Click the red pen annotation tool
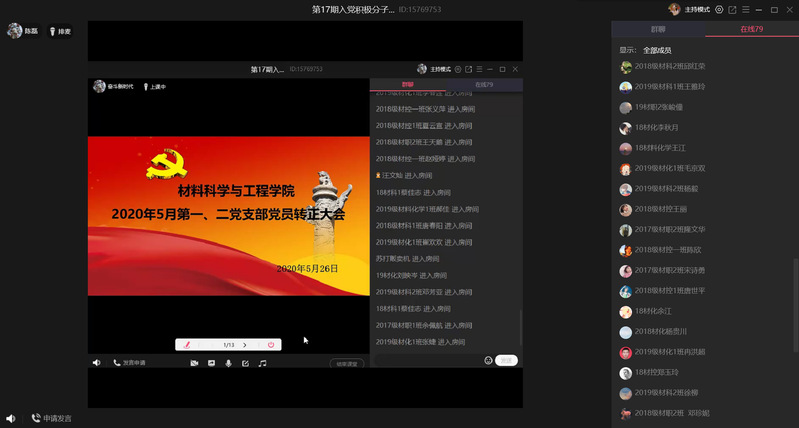The height and width of the screenshot is (428, 799). point(186,344)
